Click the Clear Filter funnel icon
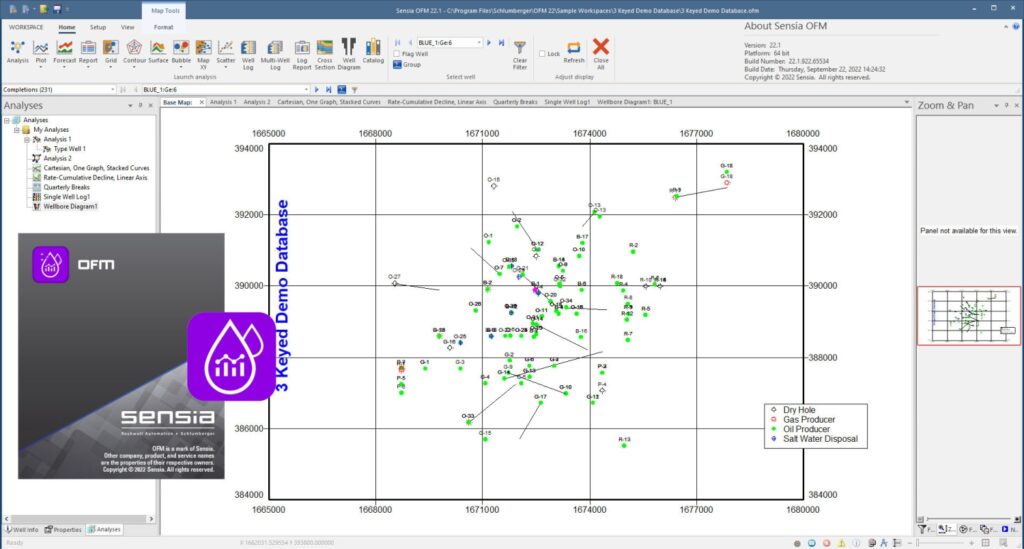This screenshot has width=1024, height=549. click(x=520, y=52)
